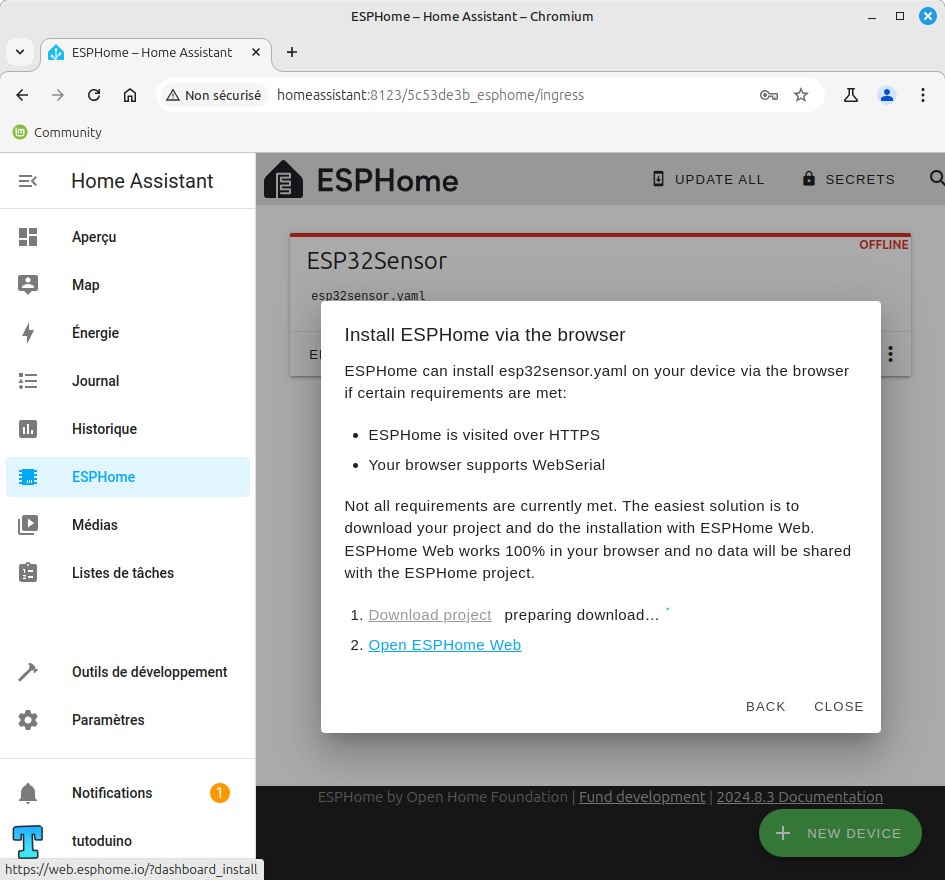
Task: Close the ESPHome – Home Assistant tab
Action: point(256,52)
